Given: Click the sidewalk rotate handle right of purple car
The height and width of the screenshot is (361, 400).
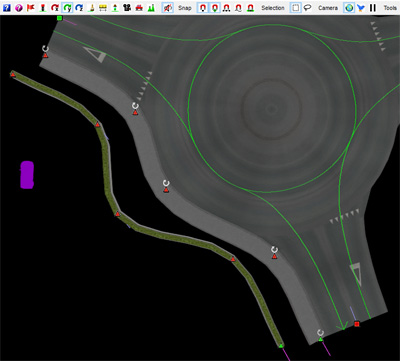Looking at the screenshot, I should click(166, 183).
